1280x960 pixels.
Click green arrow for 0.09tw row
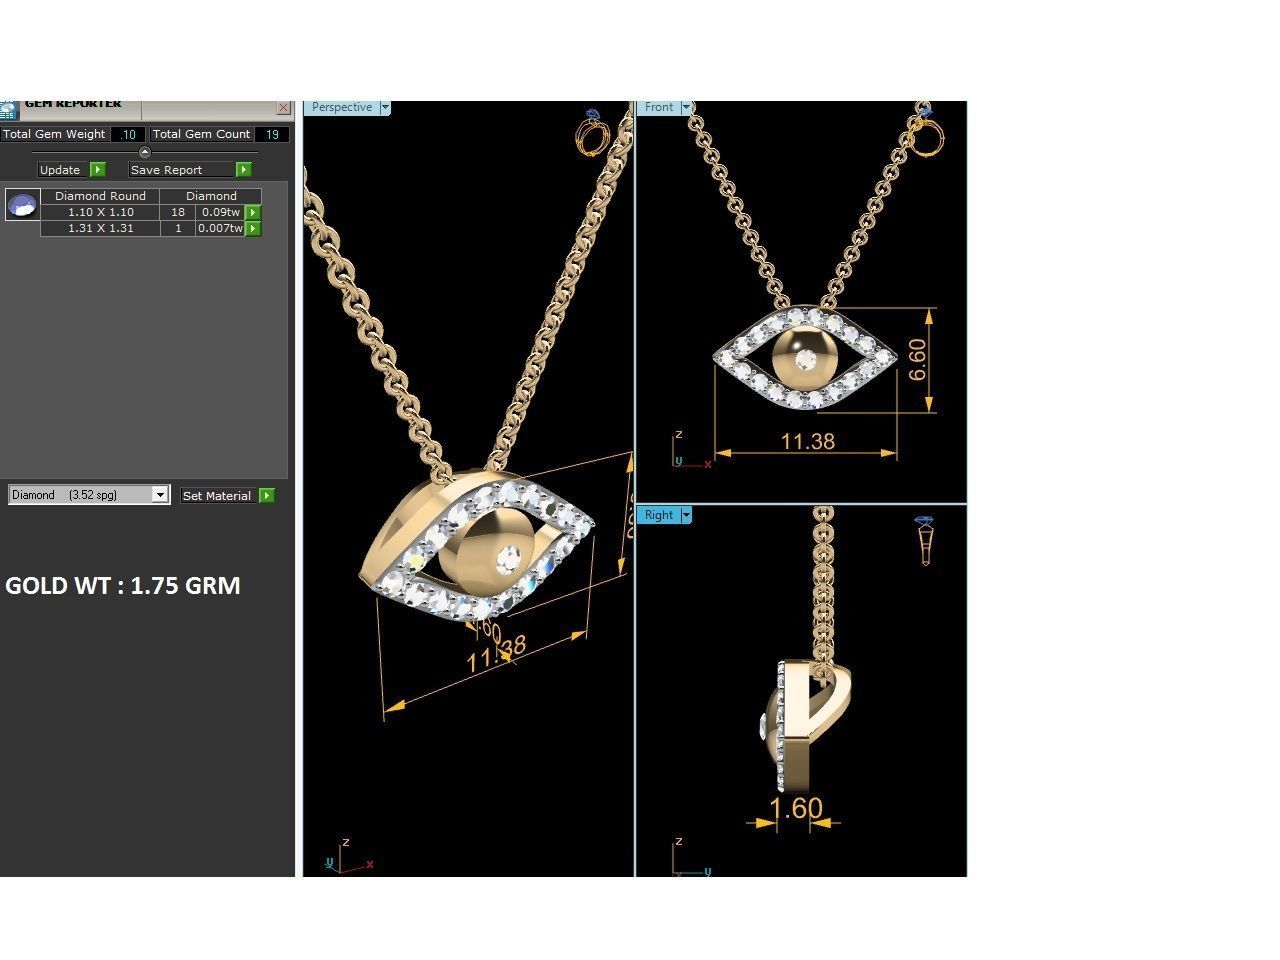(254, 212)
